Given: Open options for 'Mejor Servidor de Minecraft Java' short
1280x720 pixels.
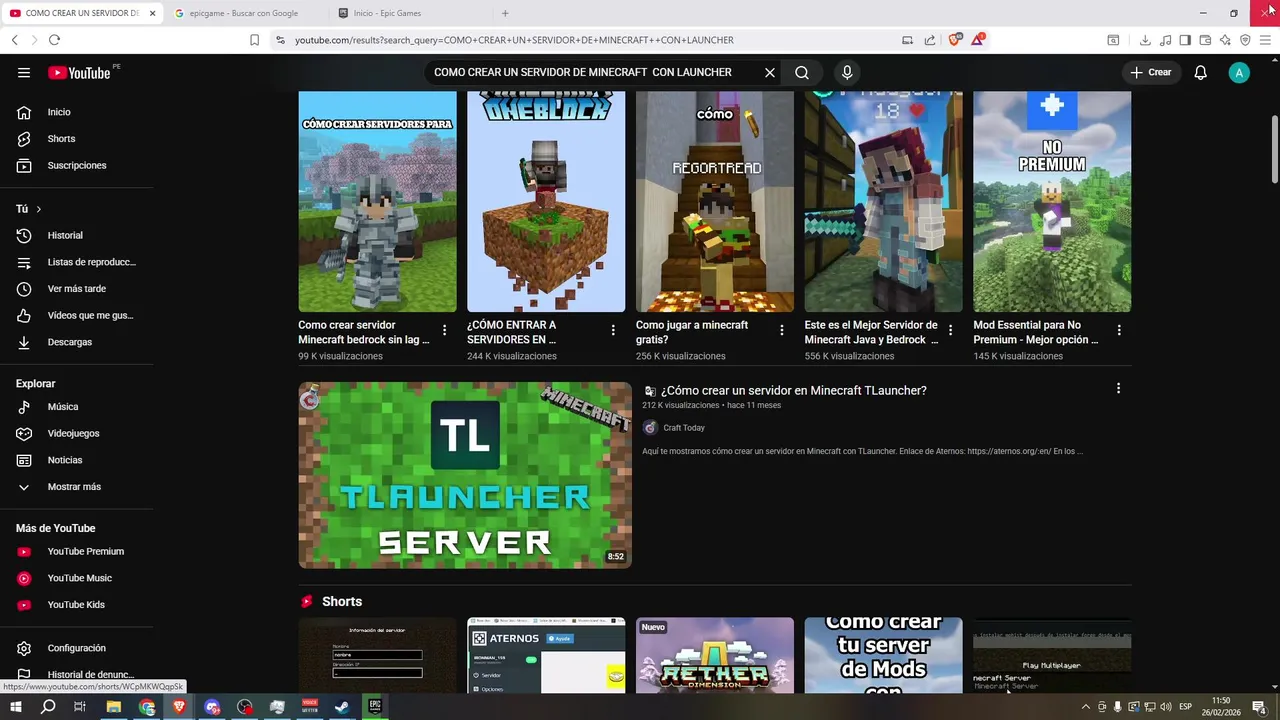Looking at the screenshot, I should pyautogui.click(x=950, y=330).
